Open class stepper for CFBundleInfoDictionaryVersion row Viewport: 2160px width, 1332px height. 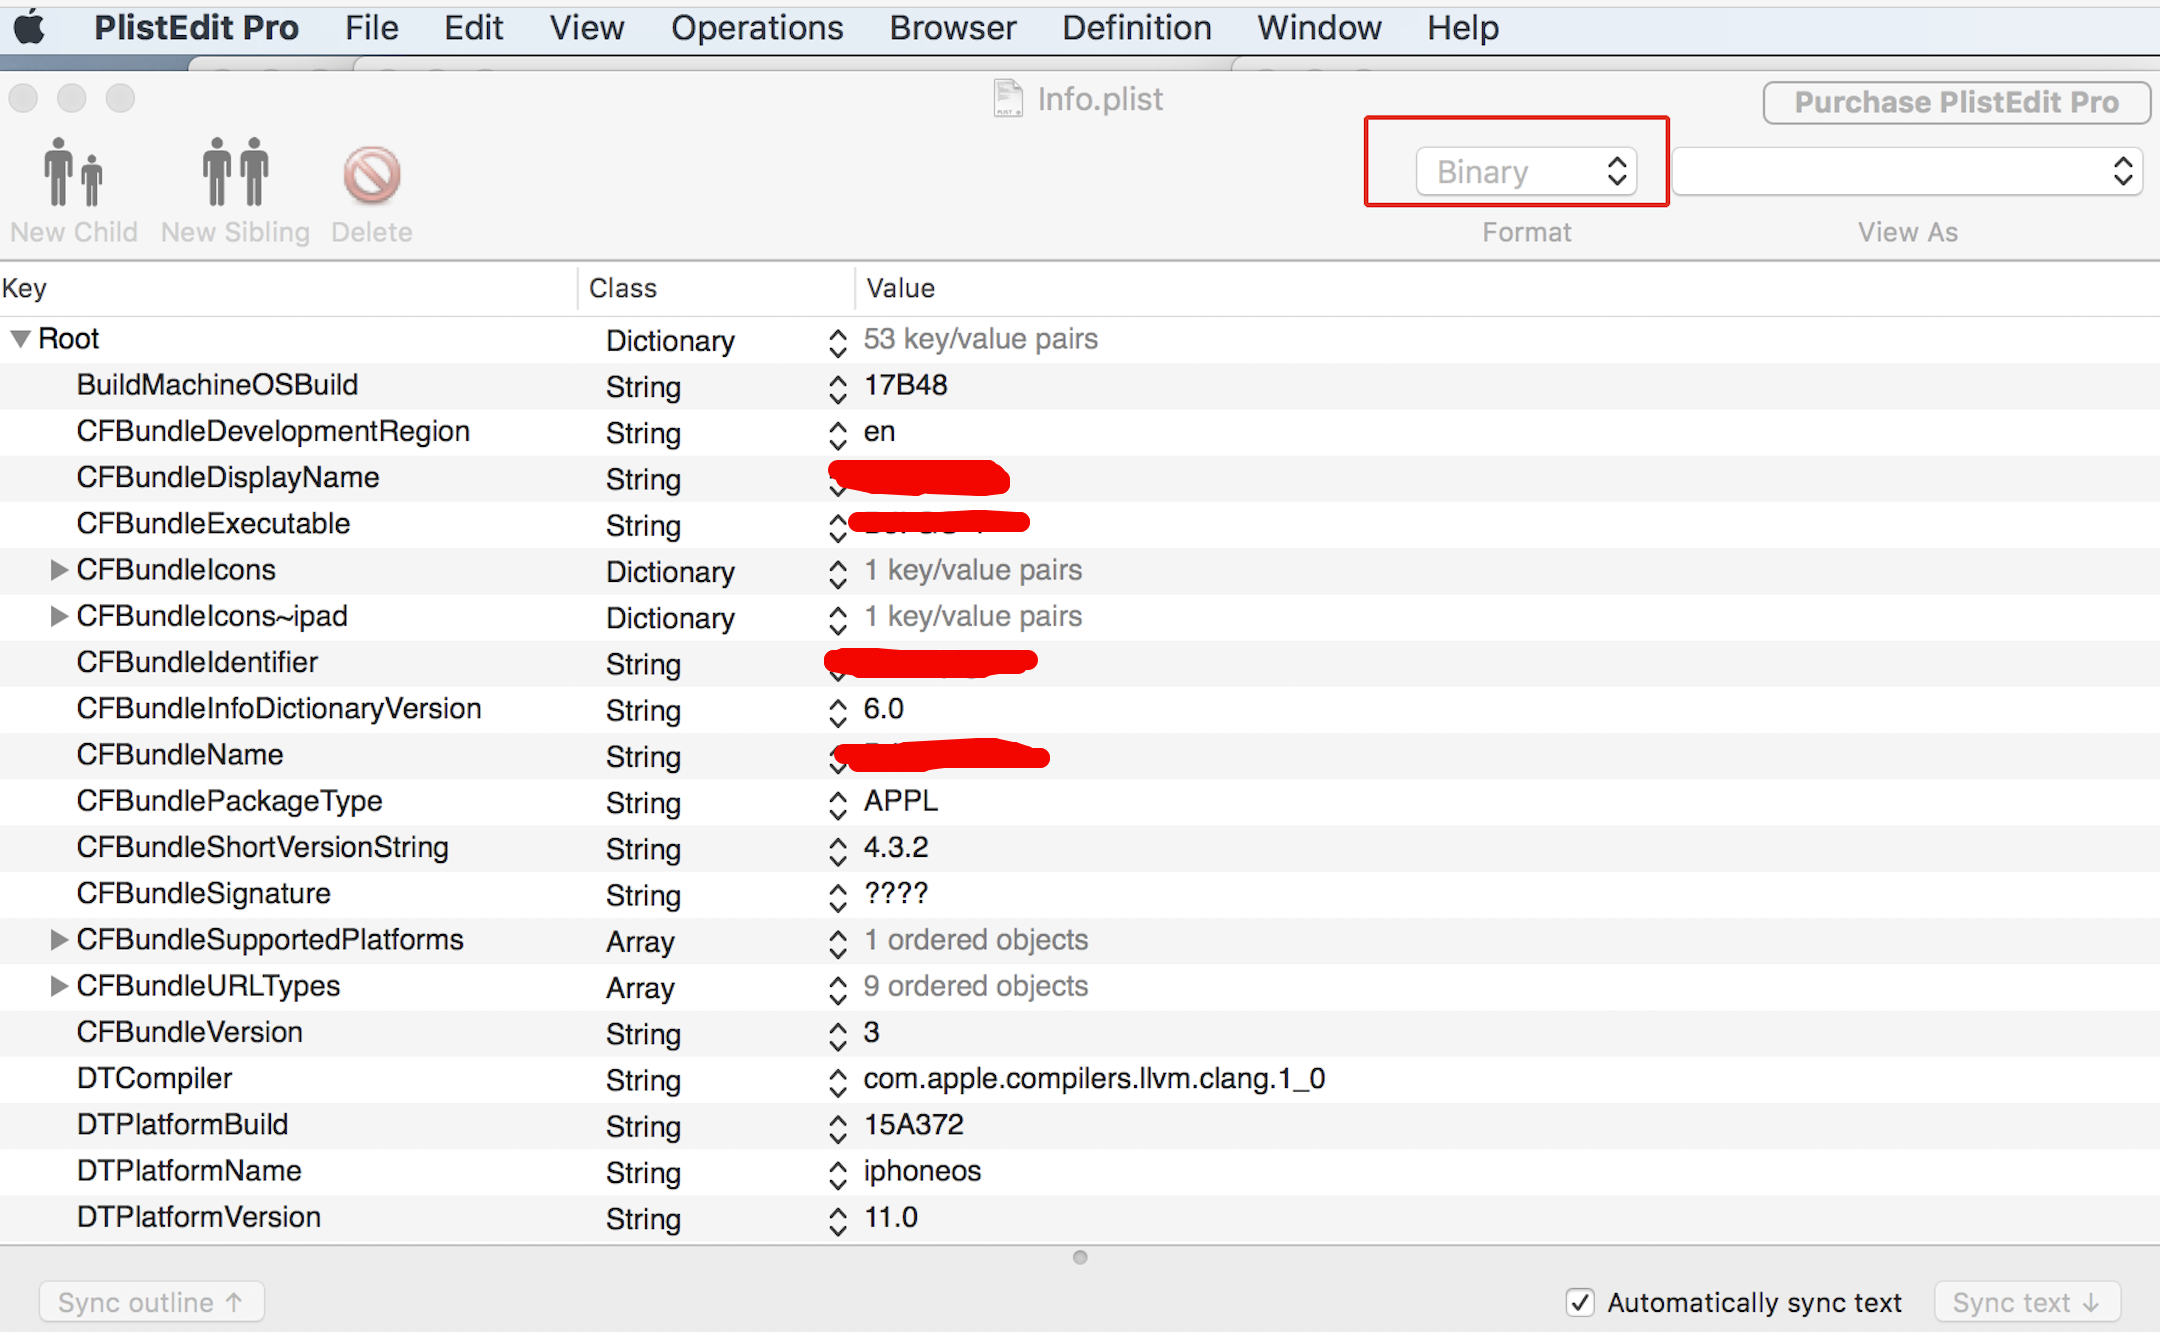click(x=838, y=712)
